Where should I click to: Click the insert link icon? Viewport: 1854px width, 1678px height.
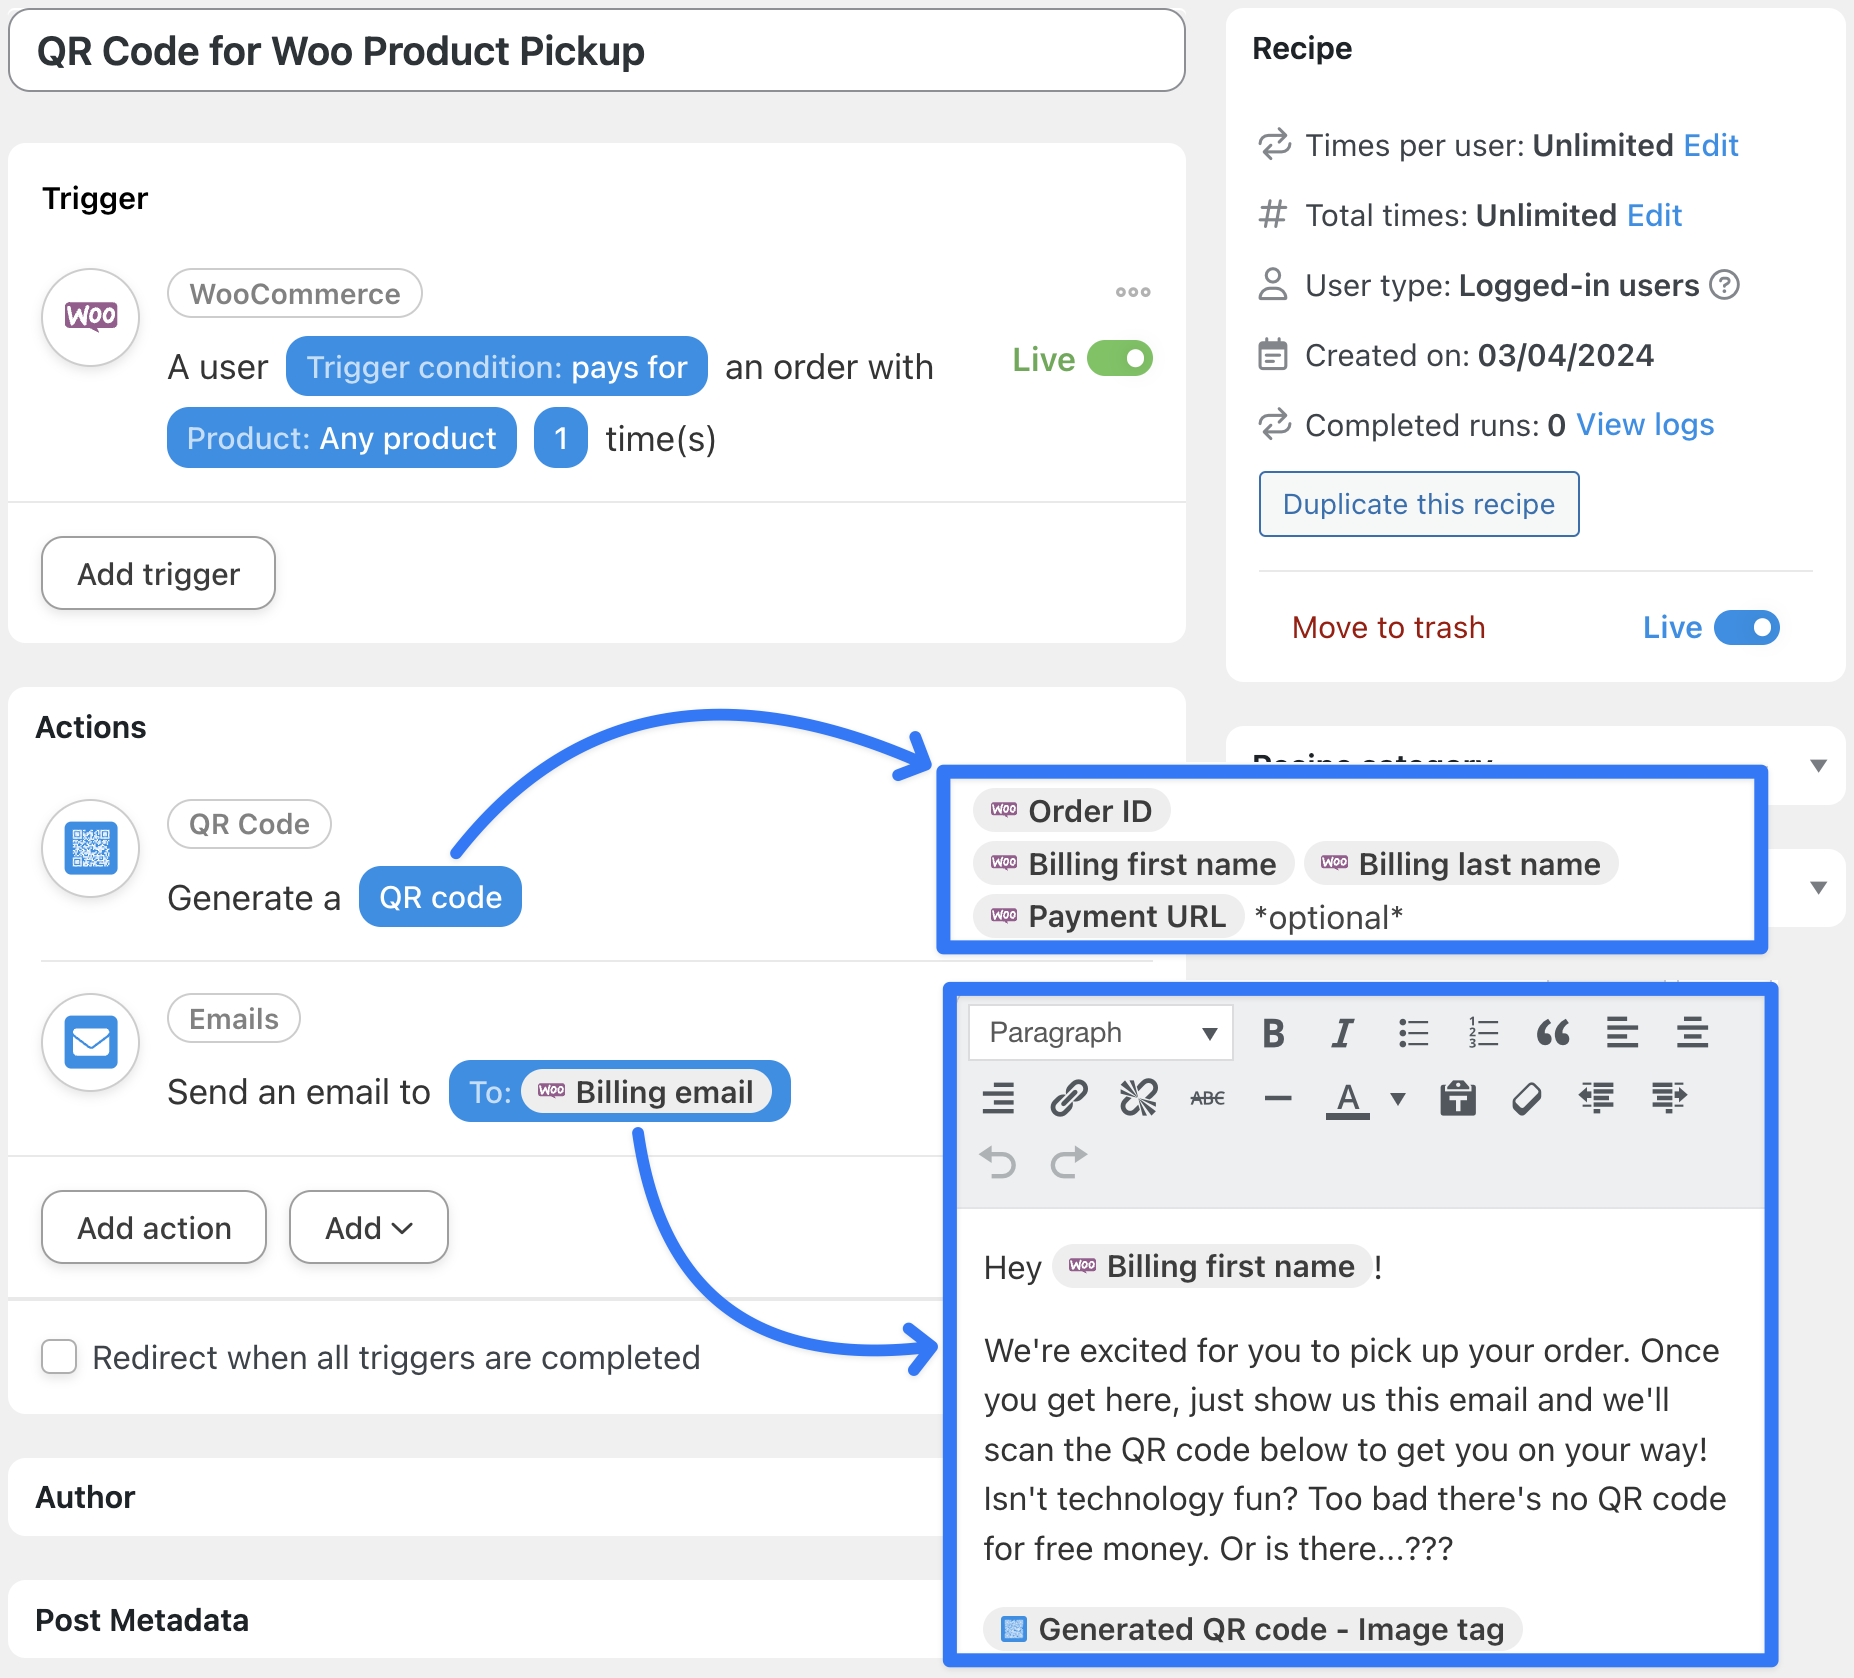tap(1068, 1098)
